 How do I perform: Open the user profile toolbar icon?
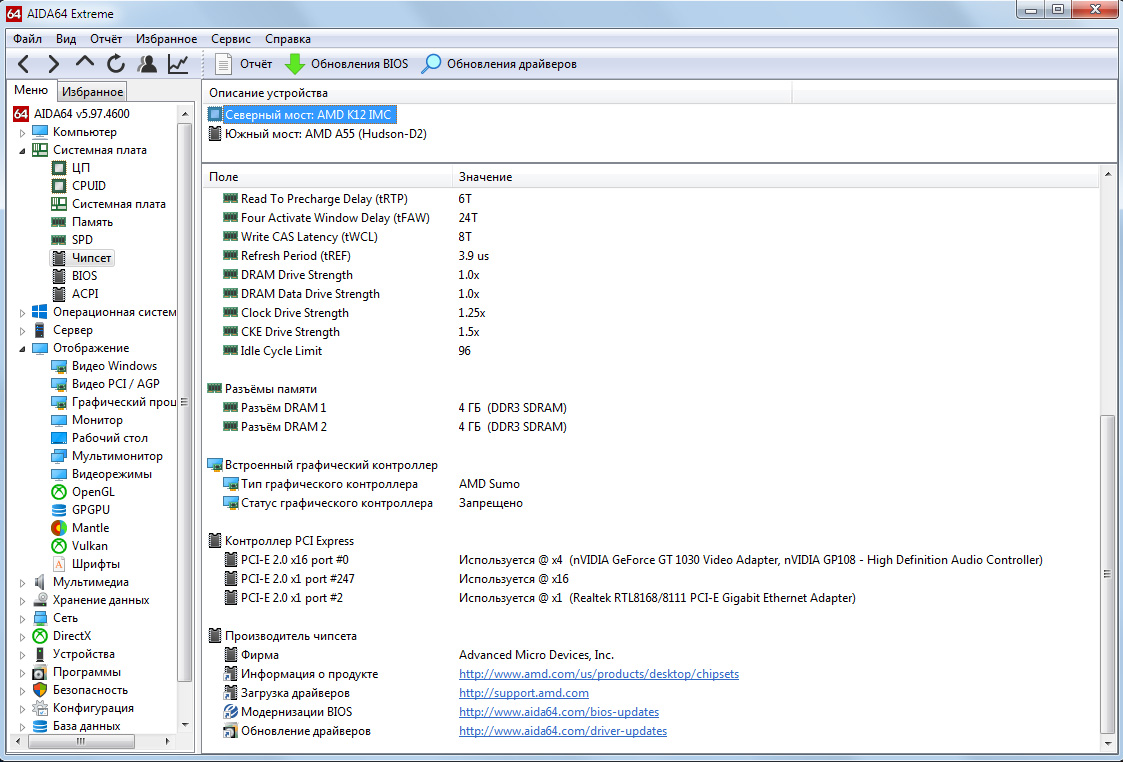coord(148,64)
